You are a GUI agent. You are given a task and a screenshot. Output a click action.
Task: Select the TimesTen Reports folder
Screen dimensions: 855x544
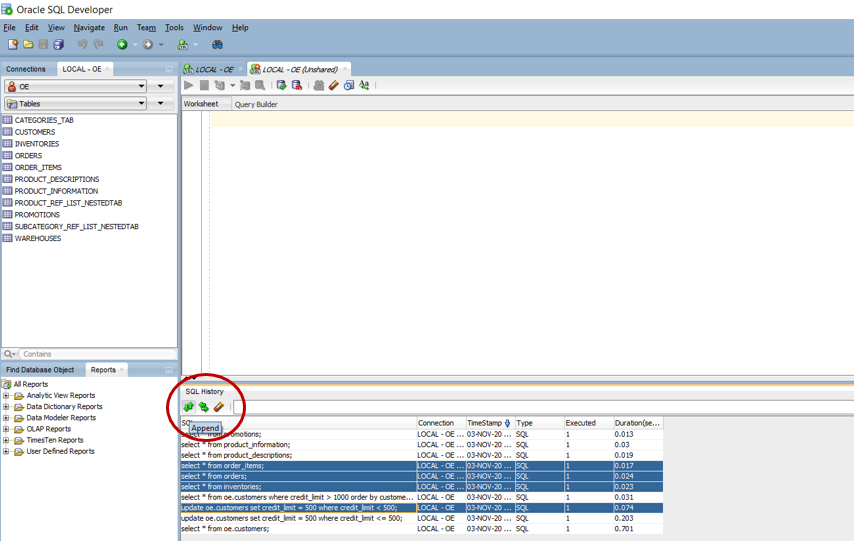(55, 440)
